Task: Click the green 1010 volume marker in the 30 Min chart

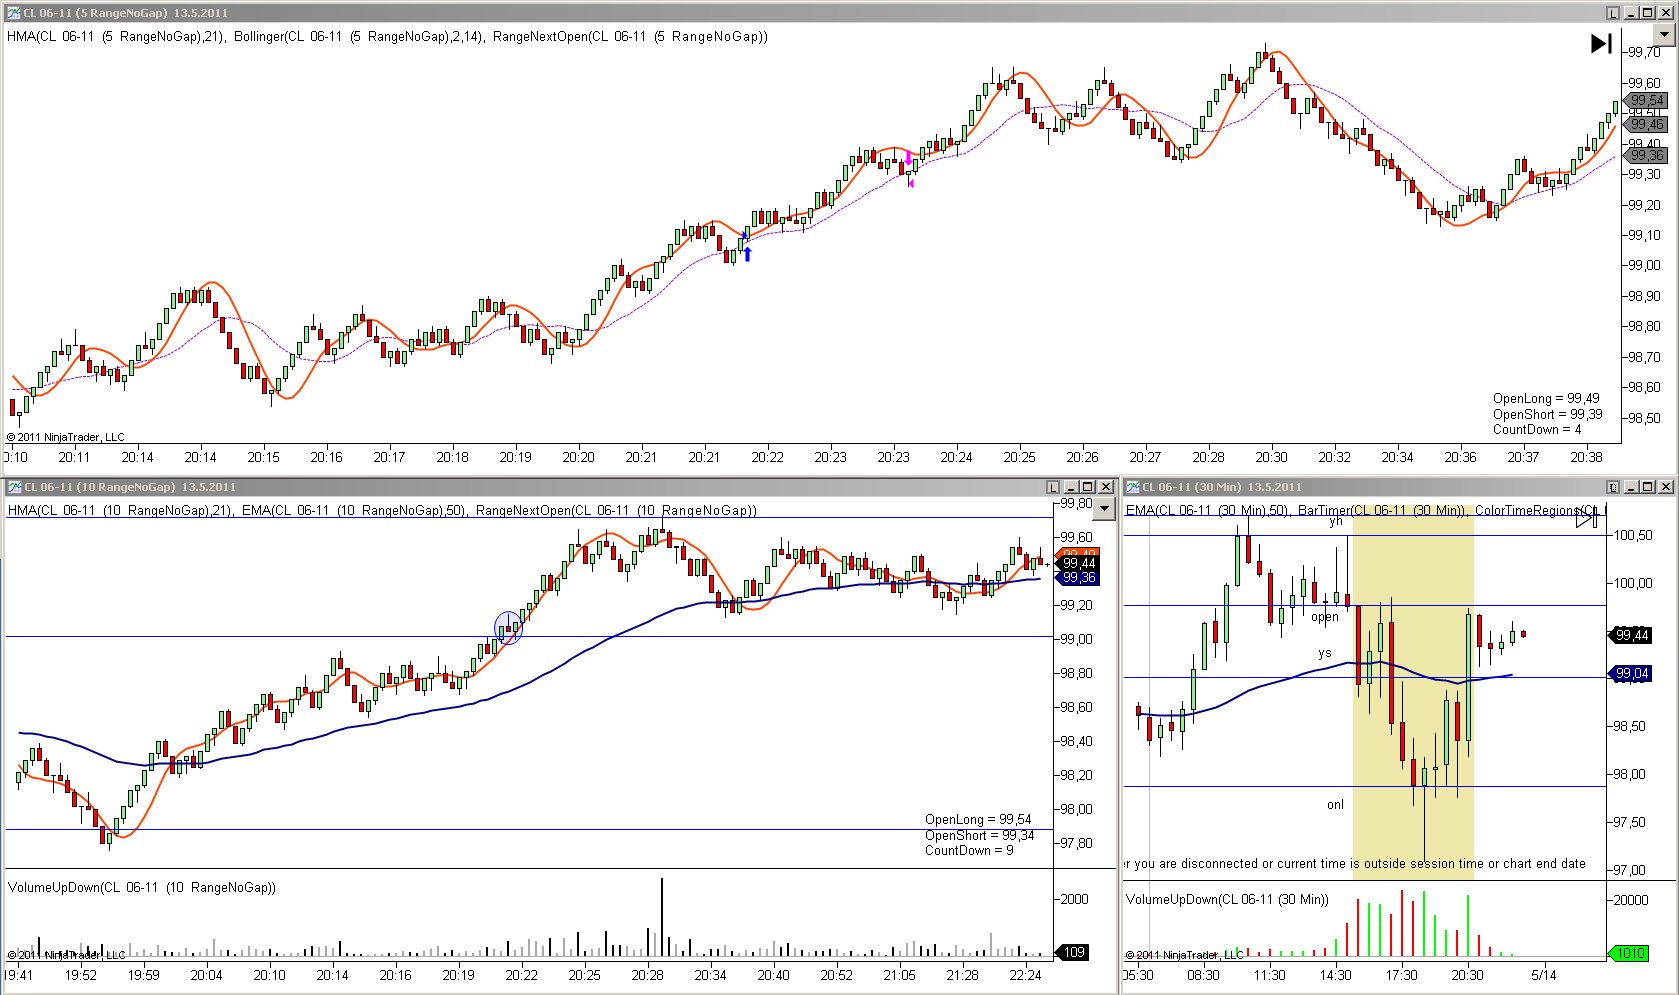Action: coord(1630,953)
